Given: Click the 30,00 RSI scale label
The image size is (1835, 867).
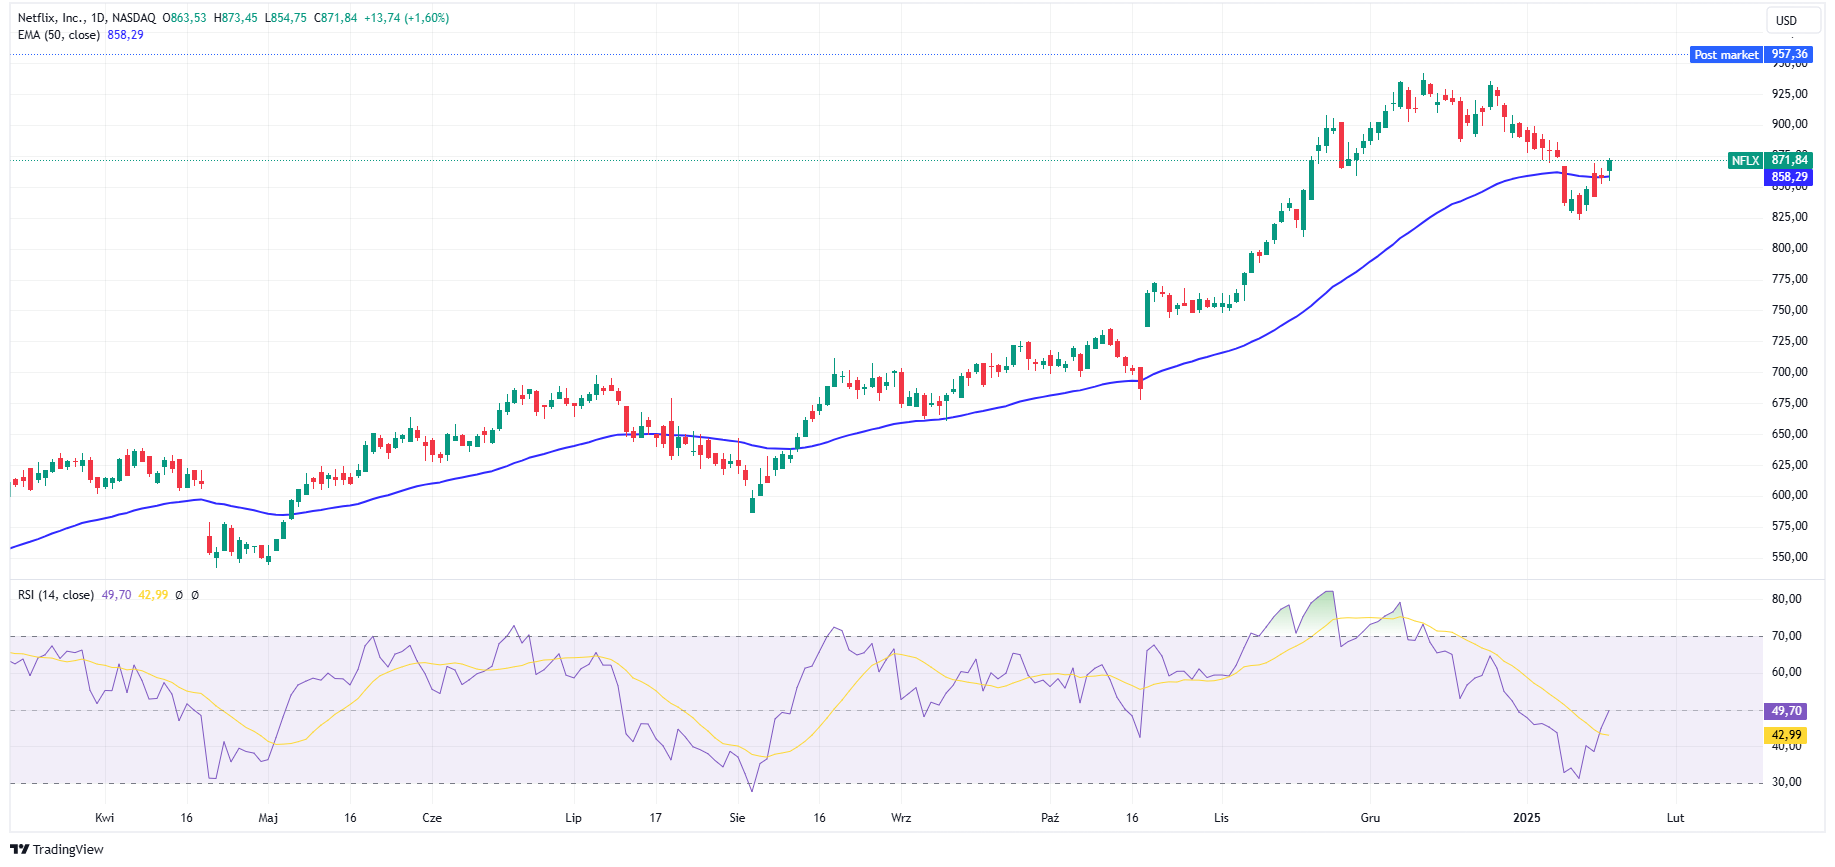Looking at the screenshot, I should pyautogui.click(x=1786, y=782).
